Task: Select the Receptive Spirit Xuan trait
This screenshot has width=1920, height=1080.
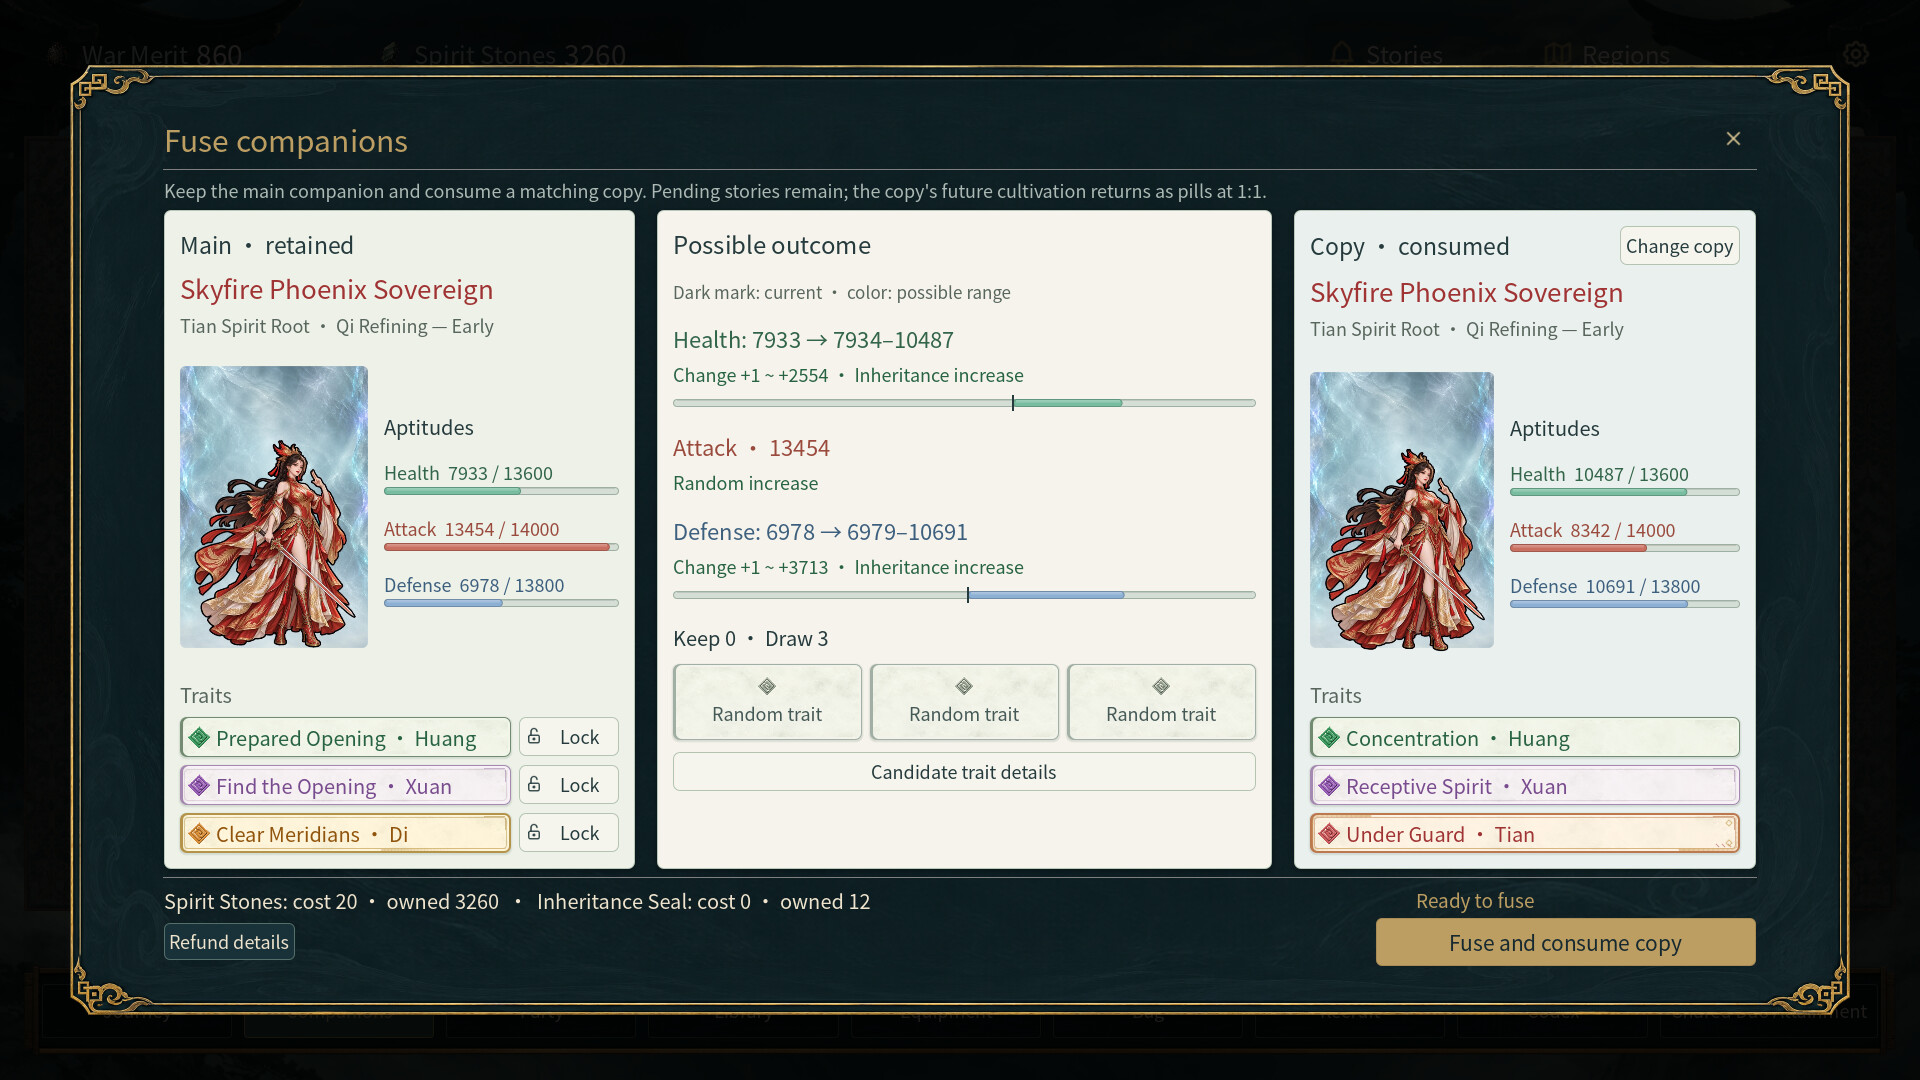Action: [1524, 786]
